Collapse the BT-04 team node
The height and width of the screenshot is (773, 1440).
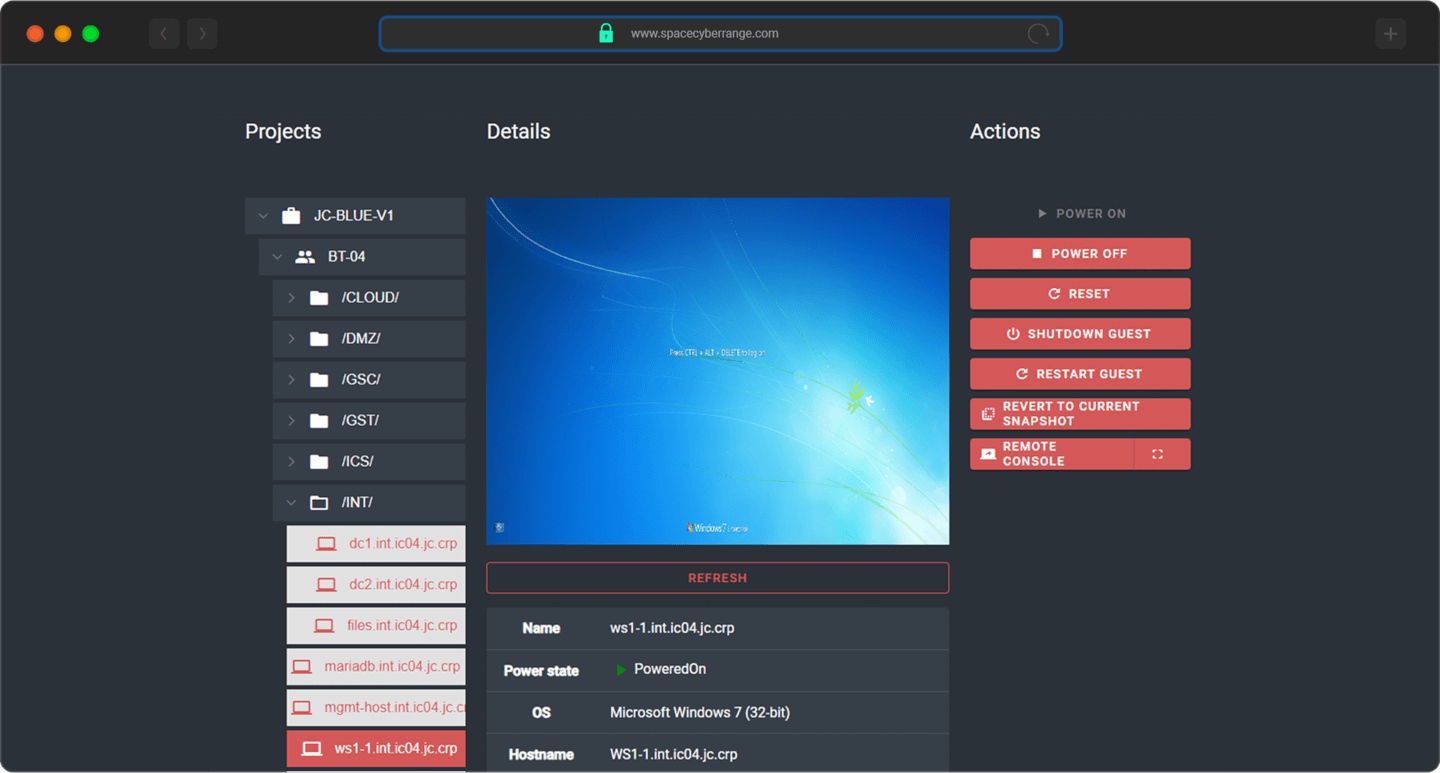click(277, 257)
